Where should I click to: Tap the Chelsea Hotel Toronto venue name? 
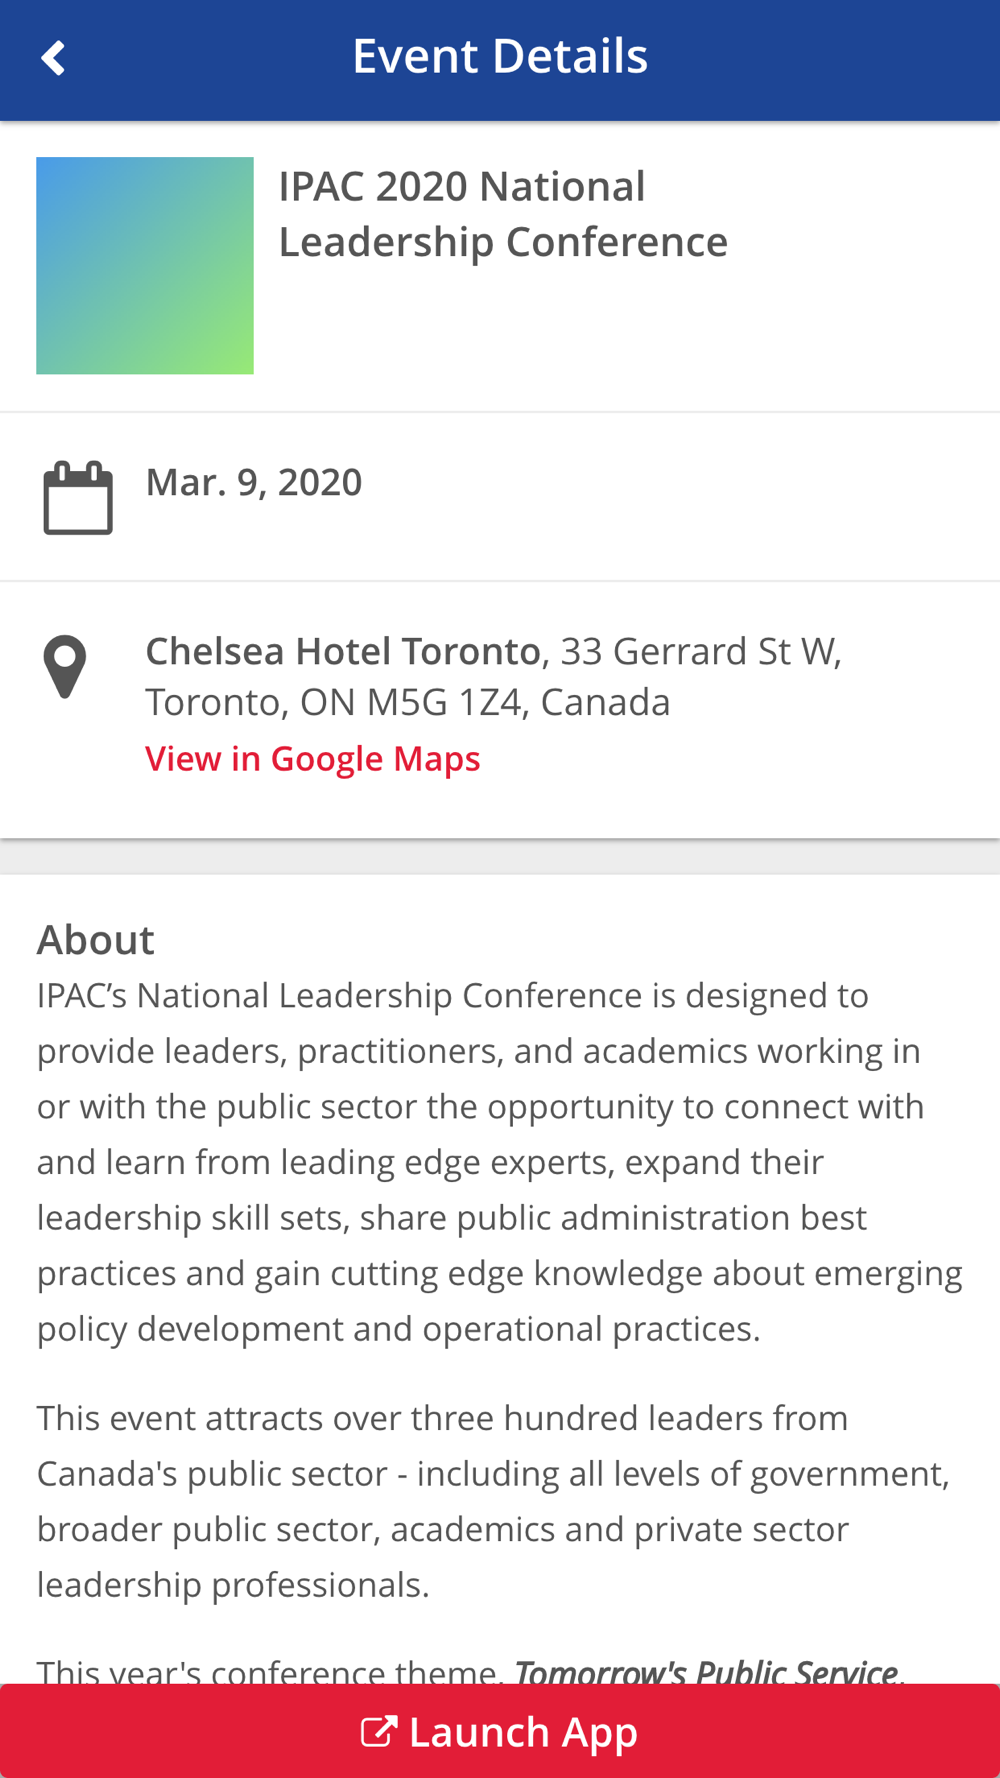pos(343,651)
